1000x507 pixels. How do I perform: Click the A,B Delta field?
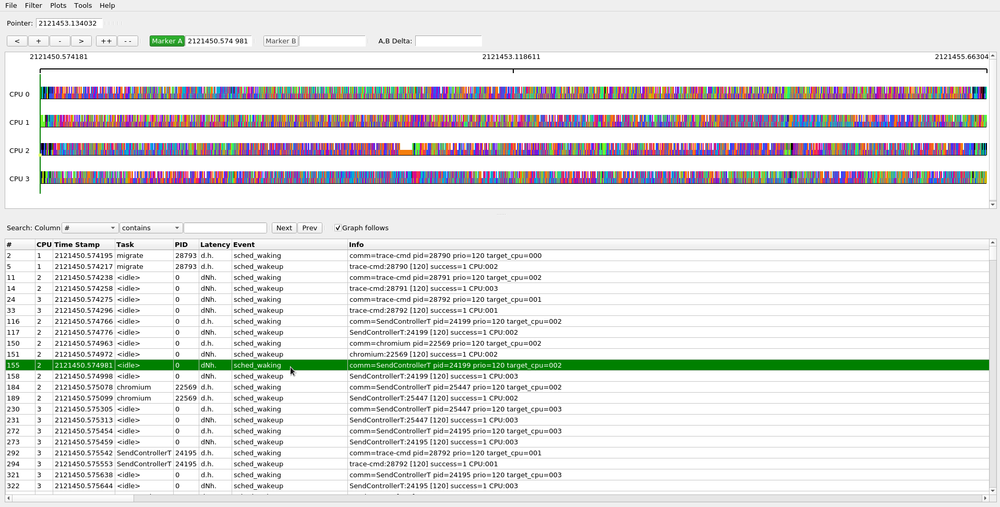(x=448, y=41)
